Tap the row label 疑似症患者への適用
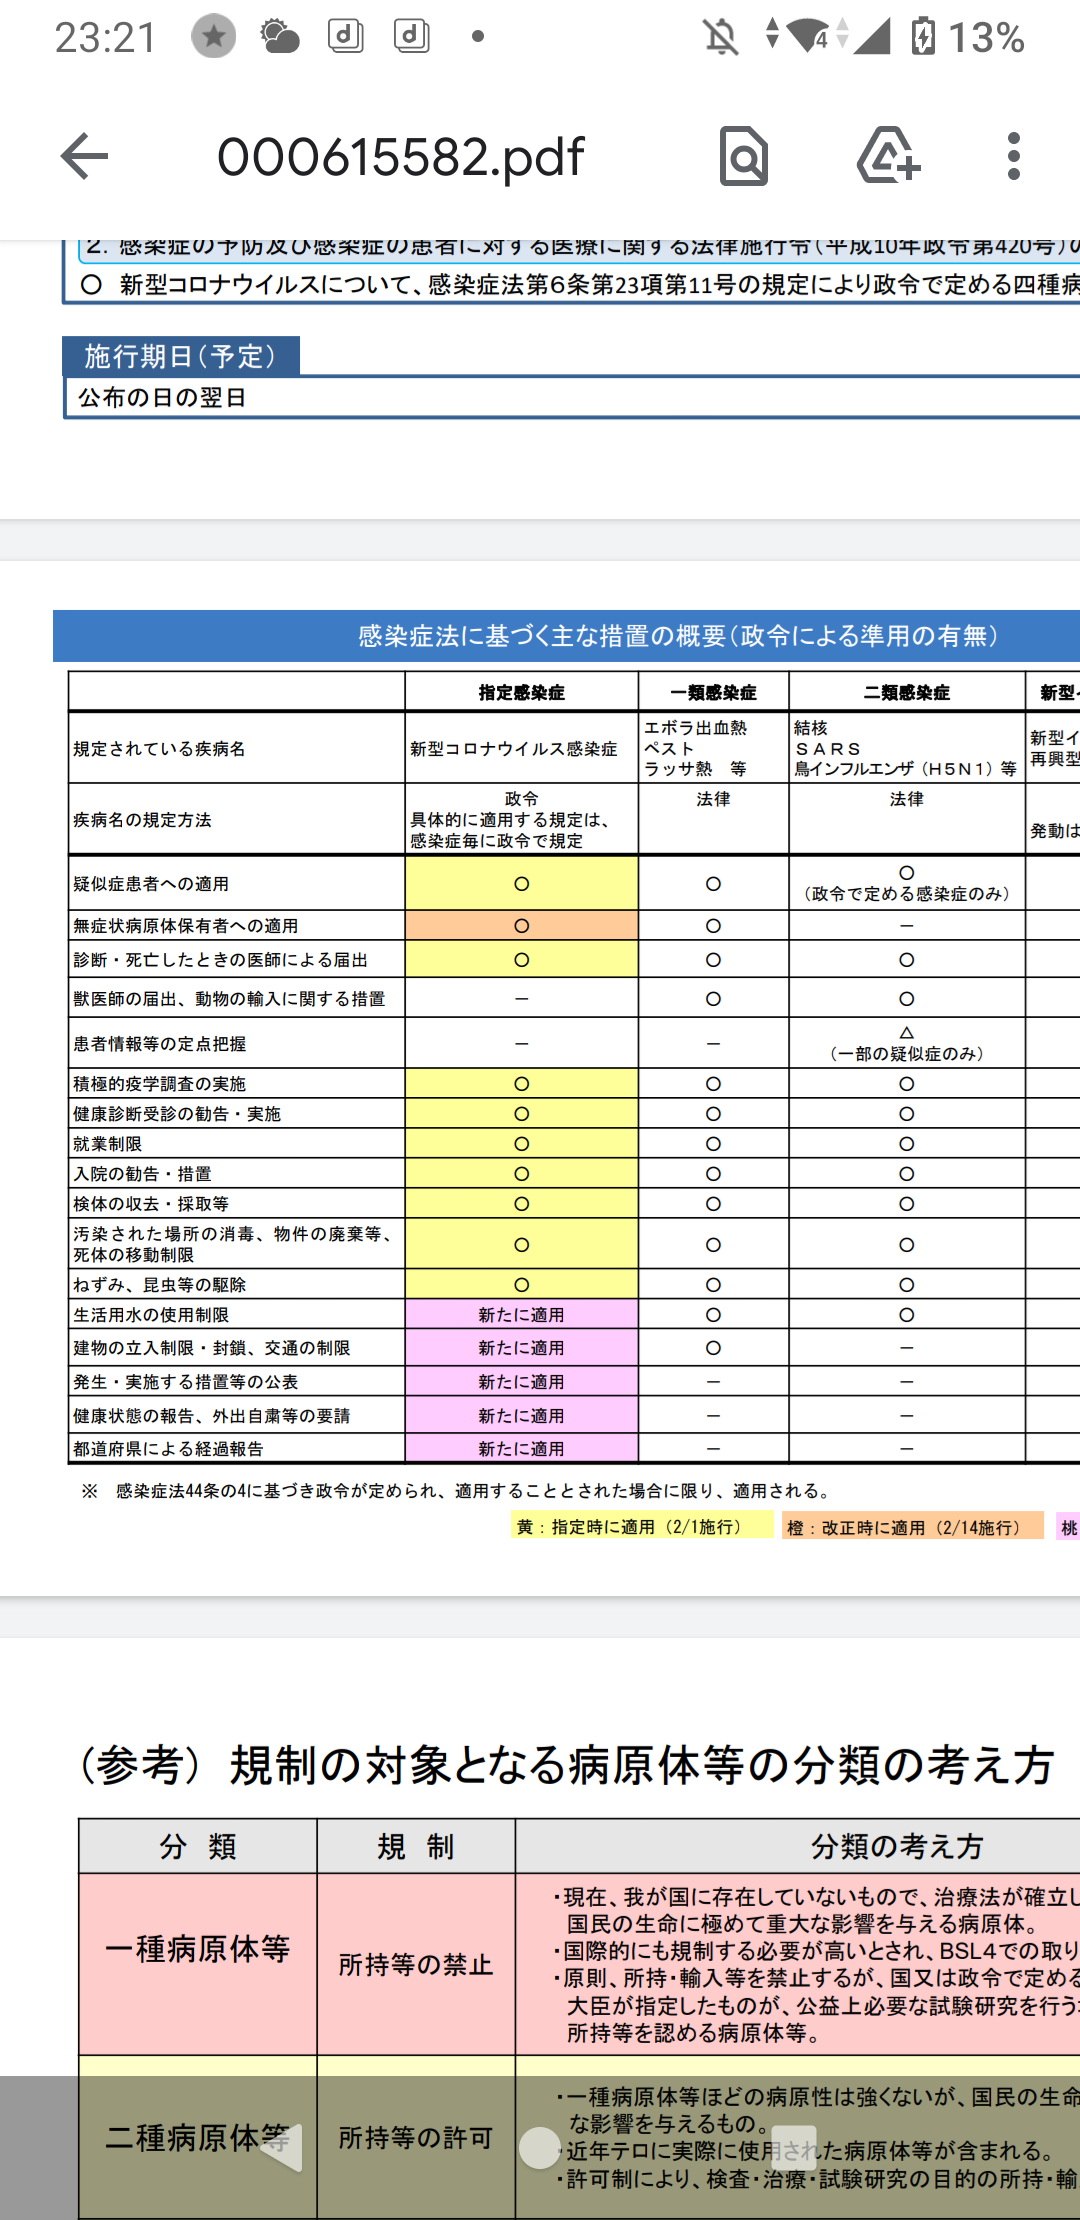 pos(151,884)
